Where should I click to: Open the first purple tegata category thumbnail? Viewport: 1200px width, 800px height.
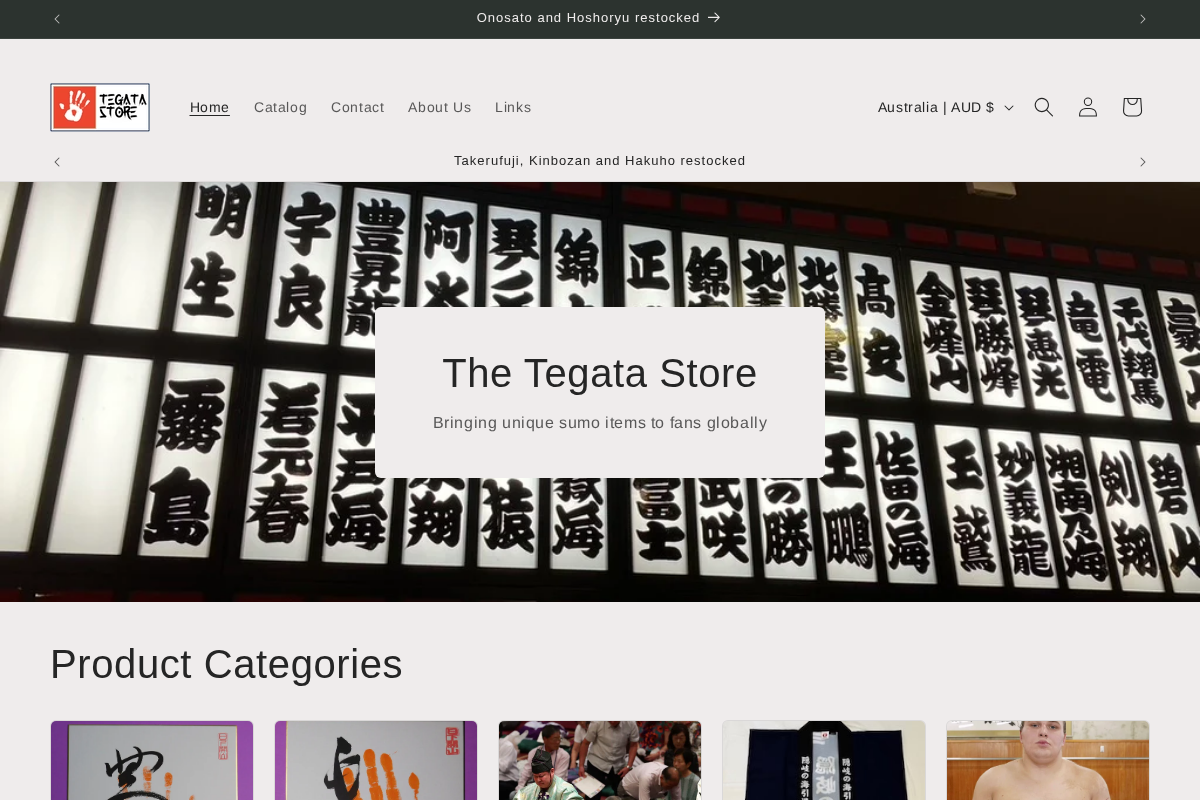151,760
